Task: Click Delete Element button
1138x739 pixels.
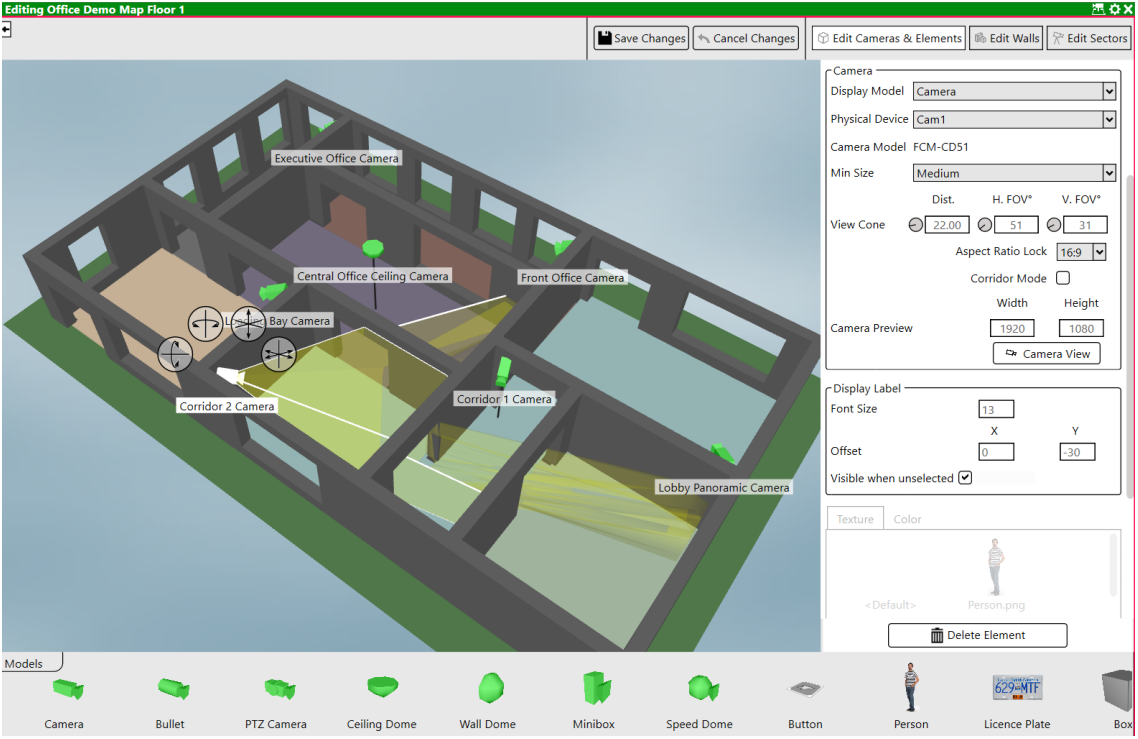Action: (x=978, y=635)
